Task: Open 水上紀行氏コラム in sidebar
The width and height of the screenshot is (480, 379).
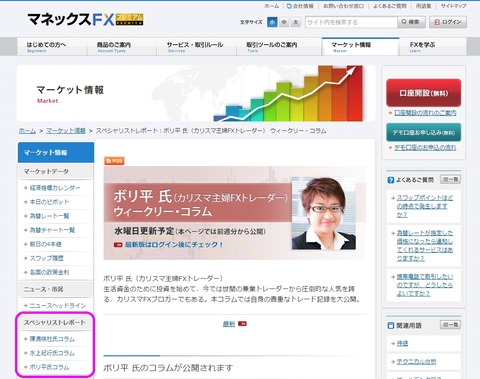Action: pos(52,353)
